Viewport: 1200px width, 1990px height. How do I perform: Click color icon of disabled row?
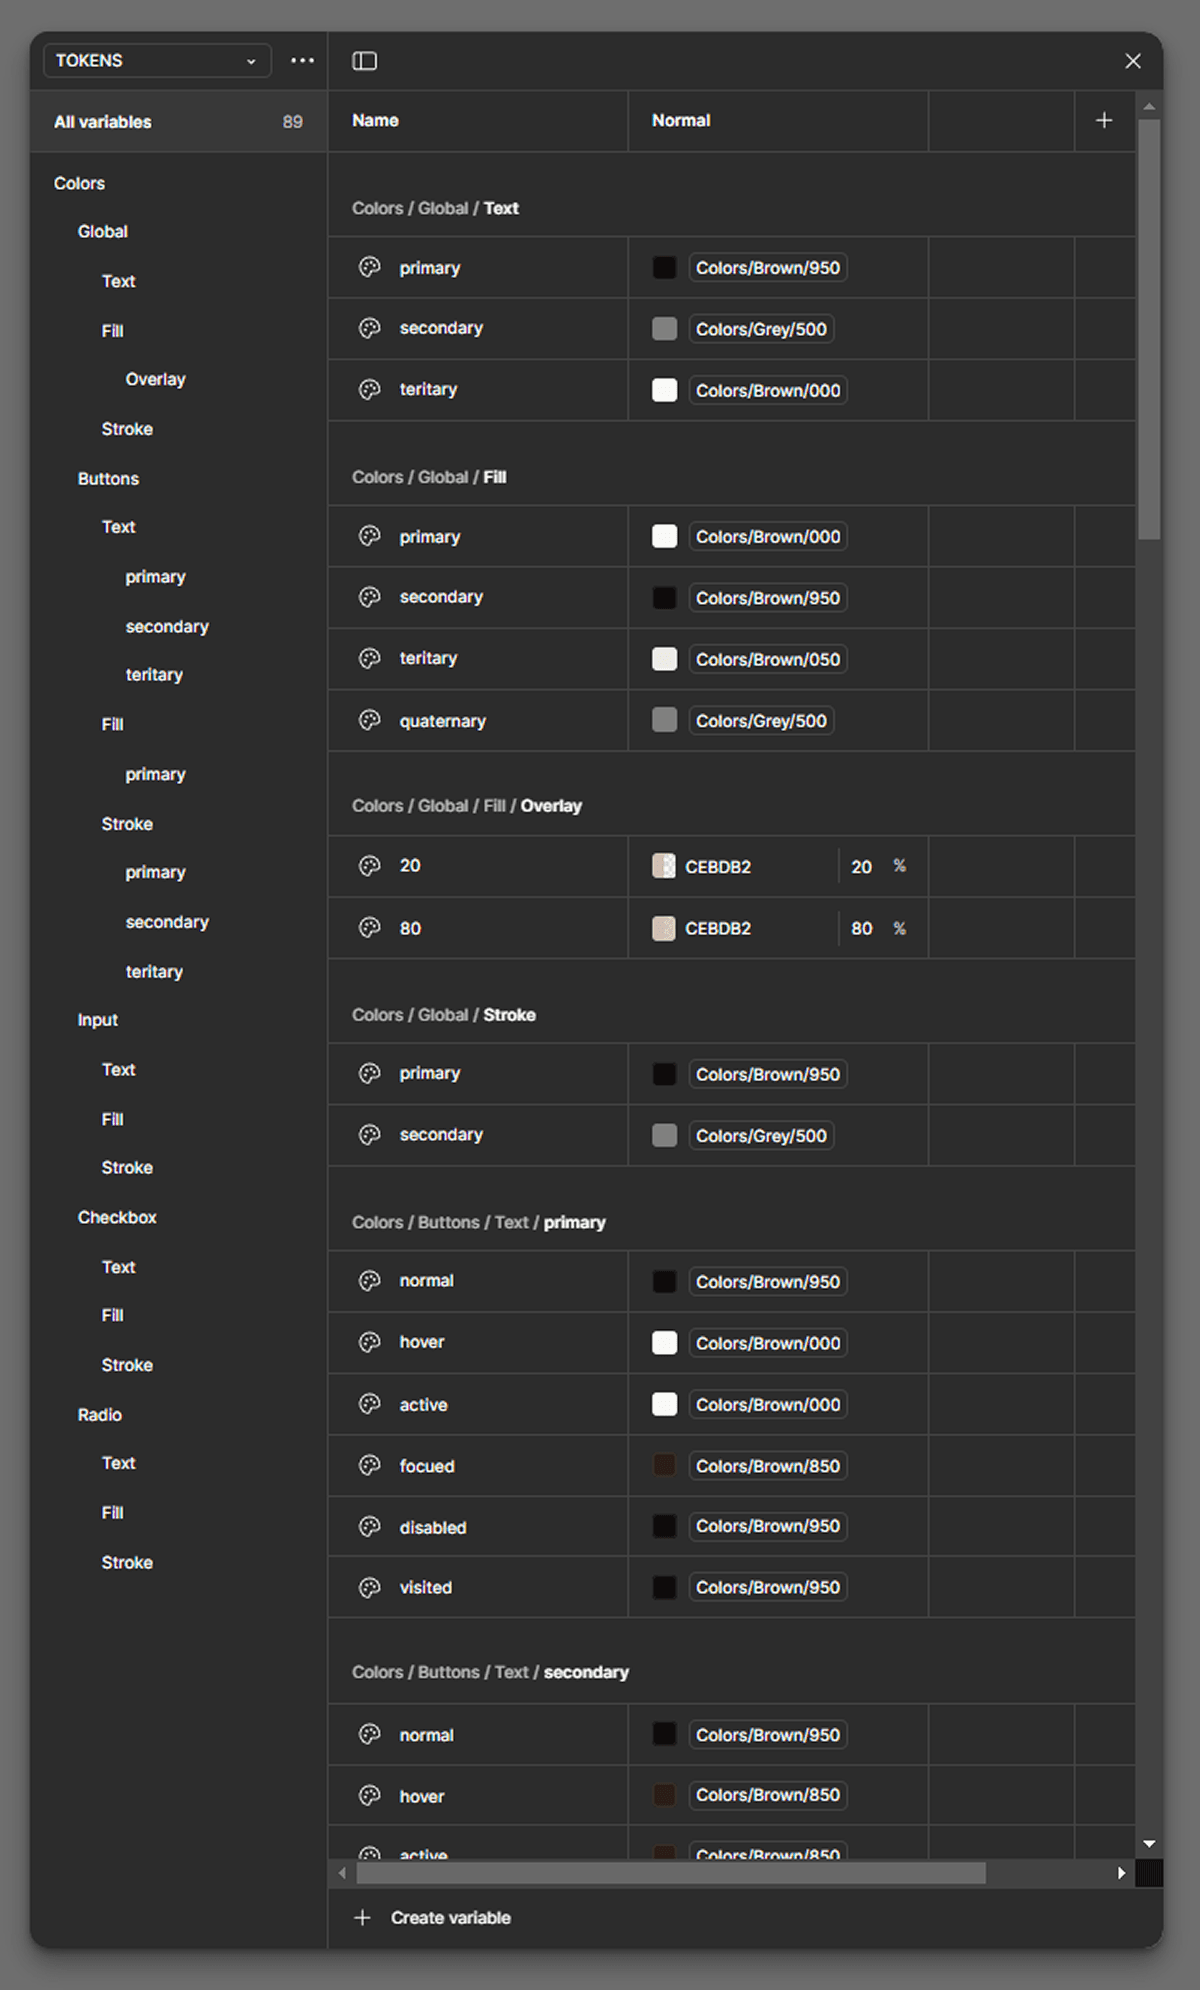point(370,1527)
